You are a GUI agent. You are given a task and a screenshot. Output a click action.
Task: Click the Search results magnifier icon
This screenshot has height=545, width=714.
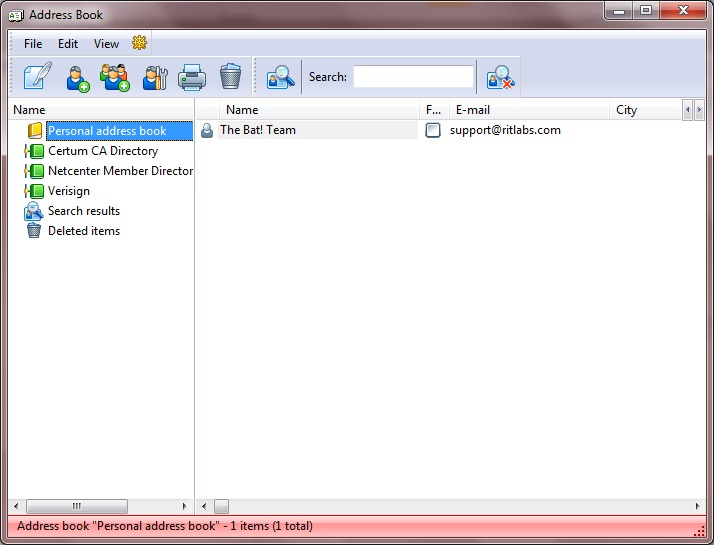point(34,211)
